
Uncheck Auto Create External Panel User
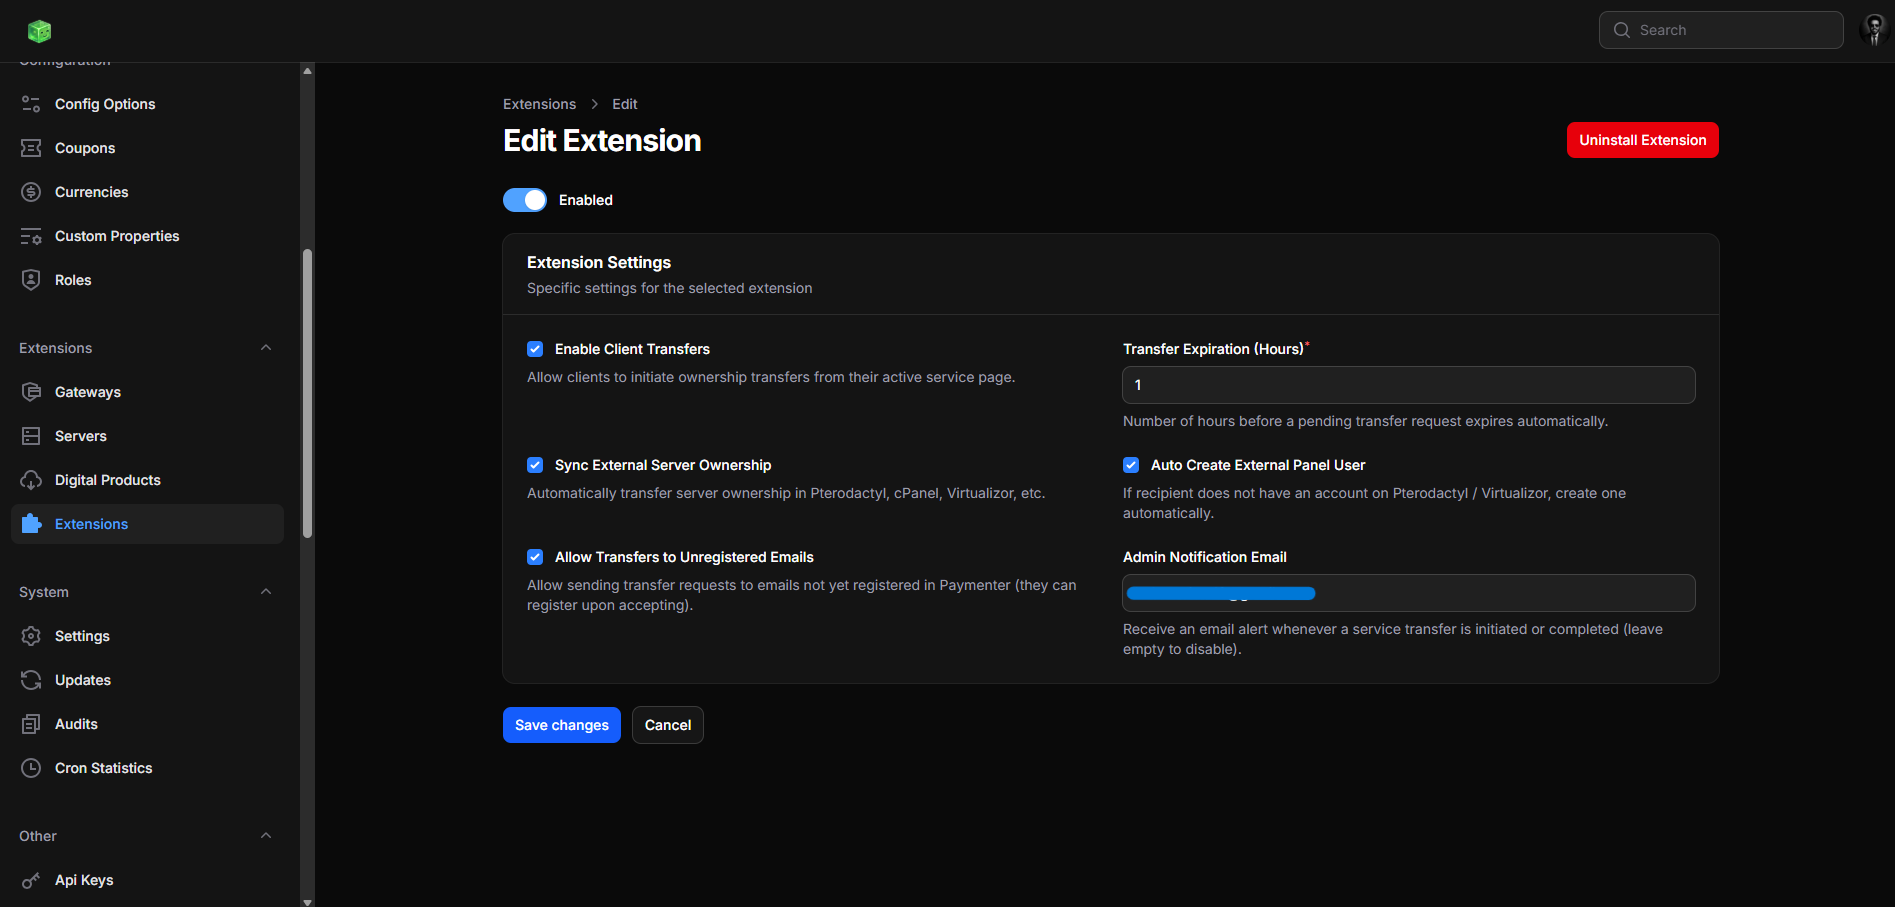coord(1131,465)
